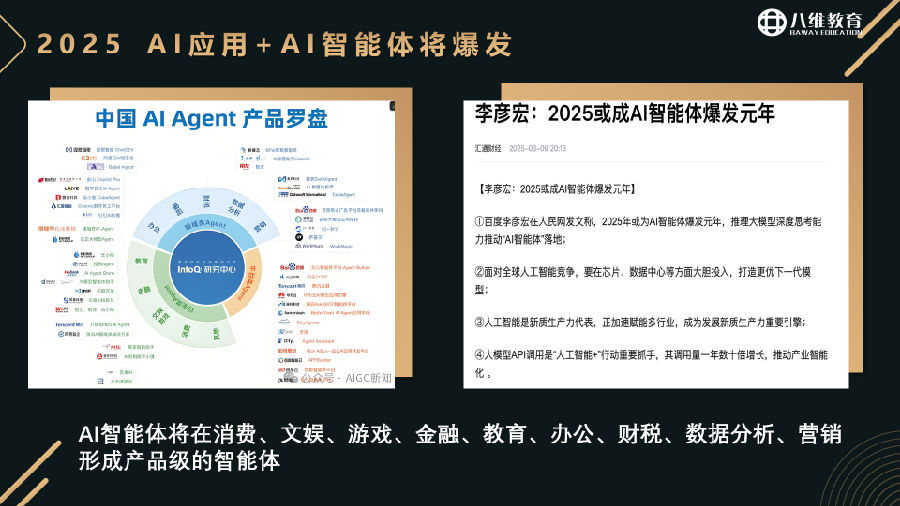Click the Babel Agent entry

click(x=110, y=167)
